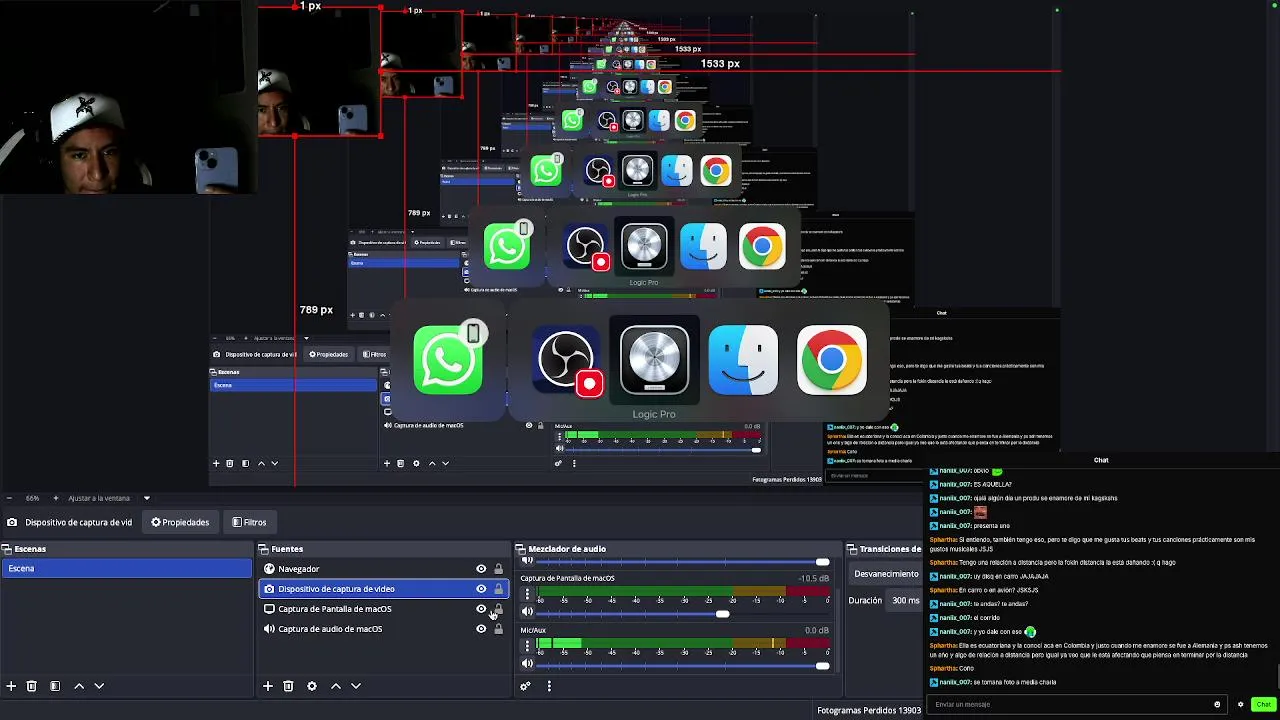Click 'Fotogramas Perdidos 13903' status text
Screen dimensions: 1280x720
click(x=869, y=711)
